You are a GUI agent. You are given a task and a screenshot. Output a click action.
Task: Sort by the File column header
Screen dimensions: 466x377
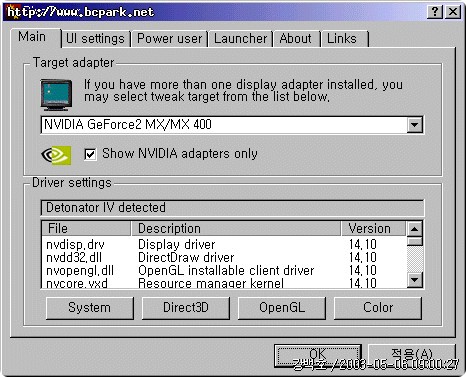point(86,229)
